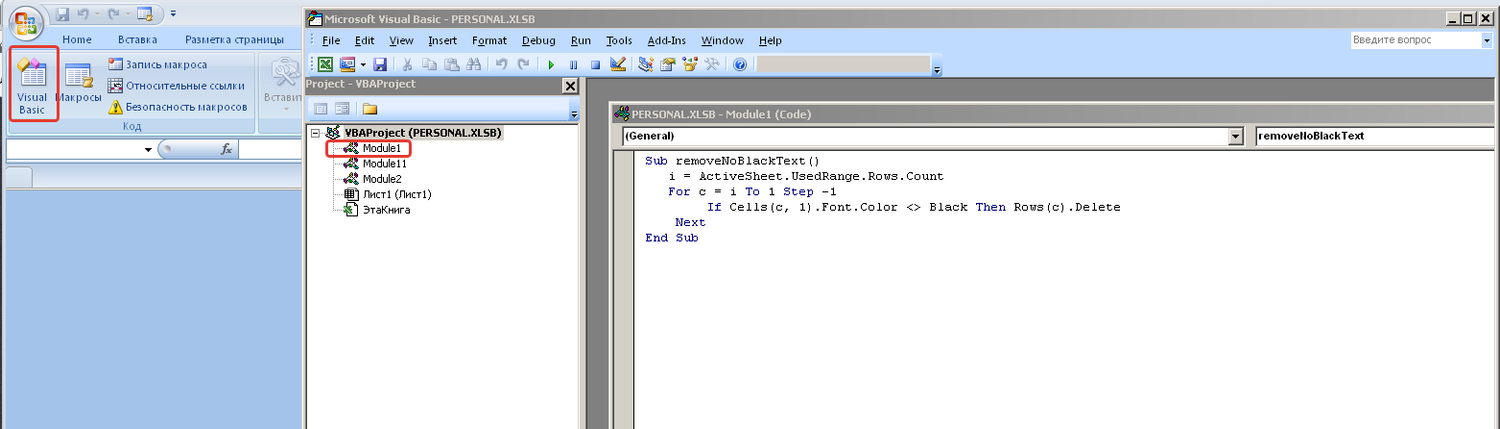This screenshot has height=429, width=1500.
Task: Open the Edit menu in Visual Basic
Action: click(364, 41)
